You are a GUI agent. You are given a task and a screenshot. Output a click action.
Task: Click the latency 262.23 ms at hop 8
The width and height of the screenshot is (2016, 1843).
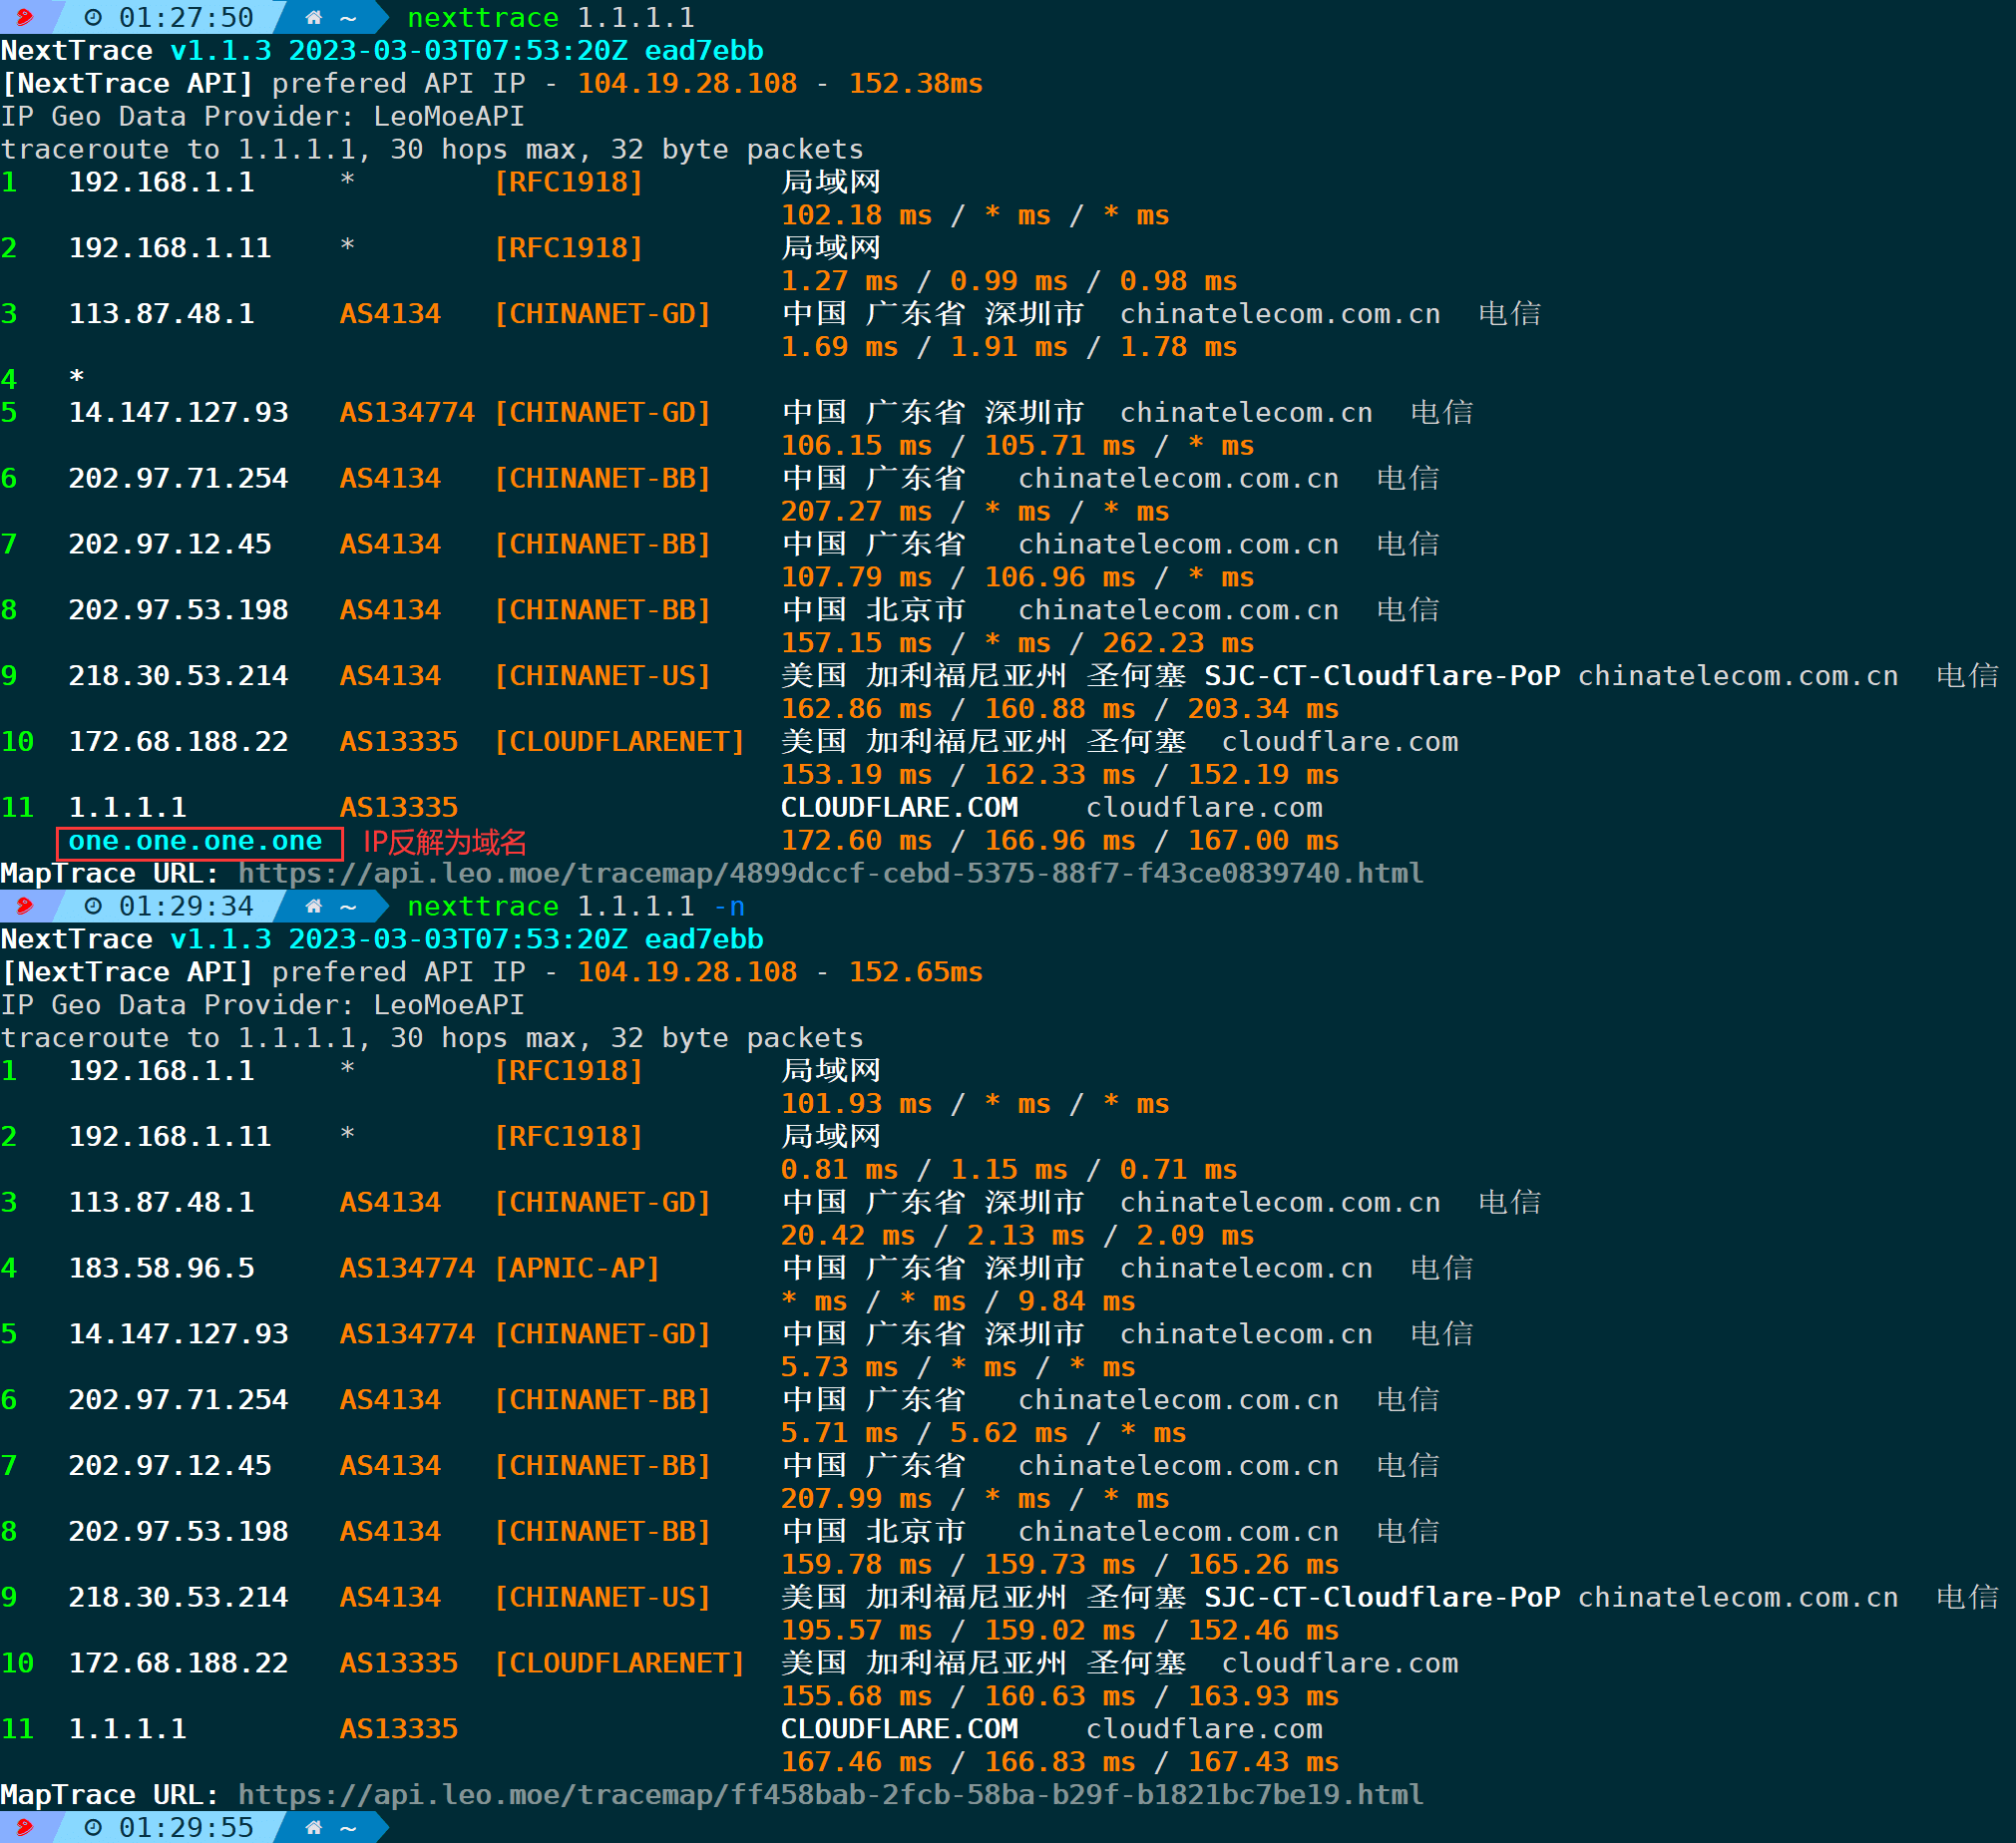[x=1178, y=643]
